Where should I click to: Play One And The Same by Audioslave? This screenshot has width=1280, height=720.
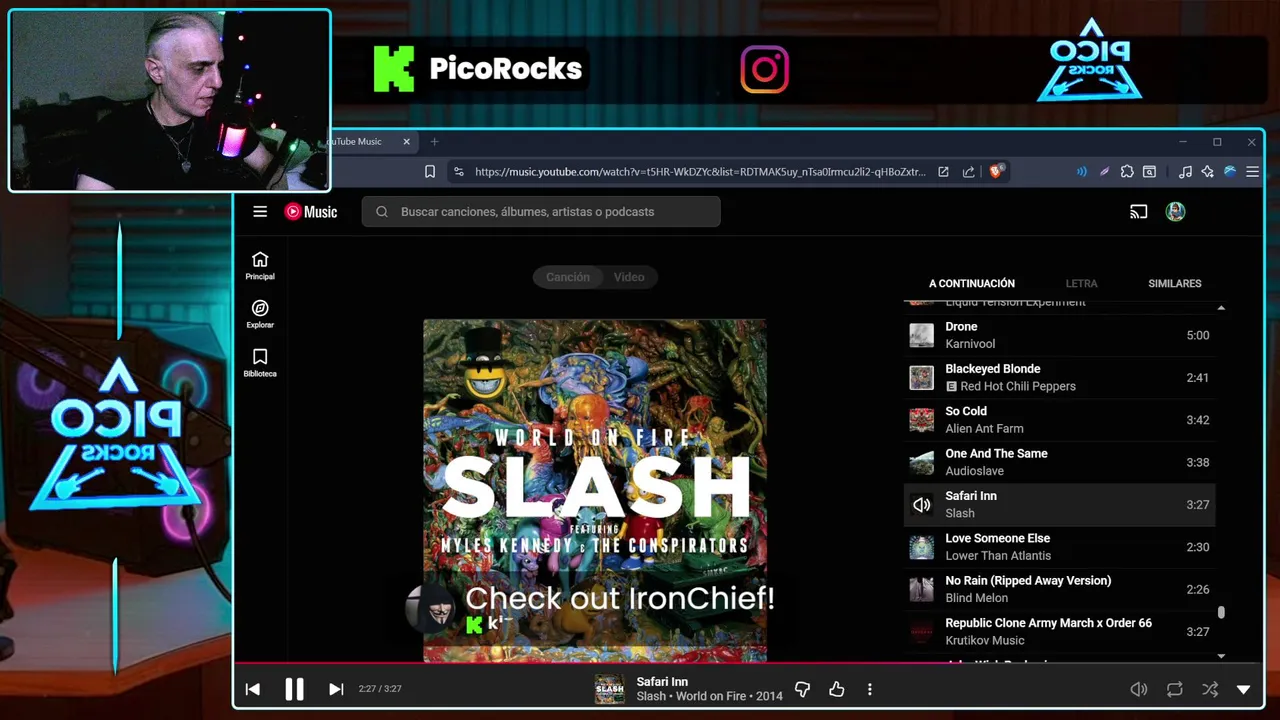[1059, 462]
